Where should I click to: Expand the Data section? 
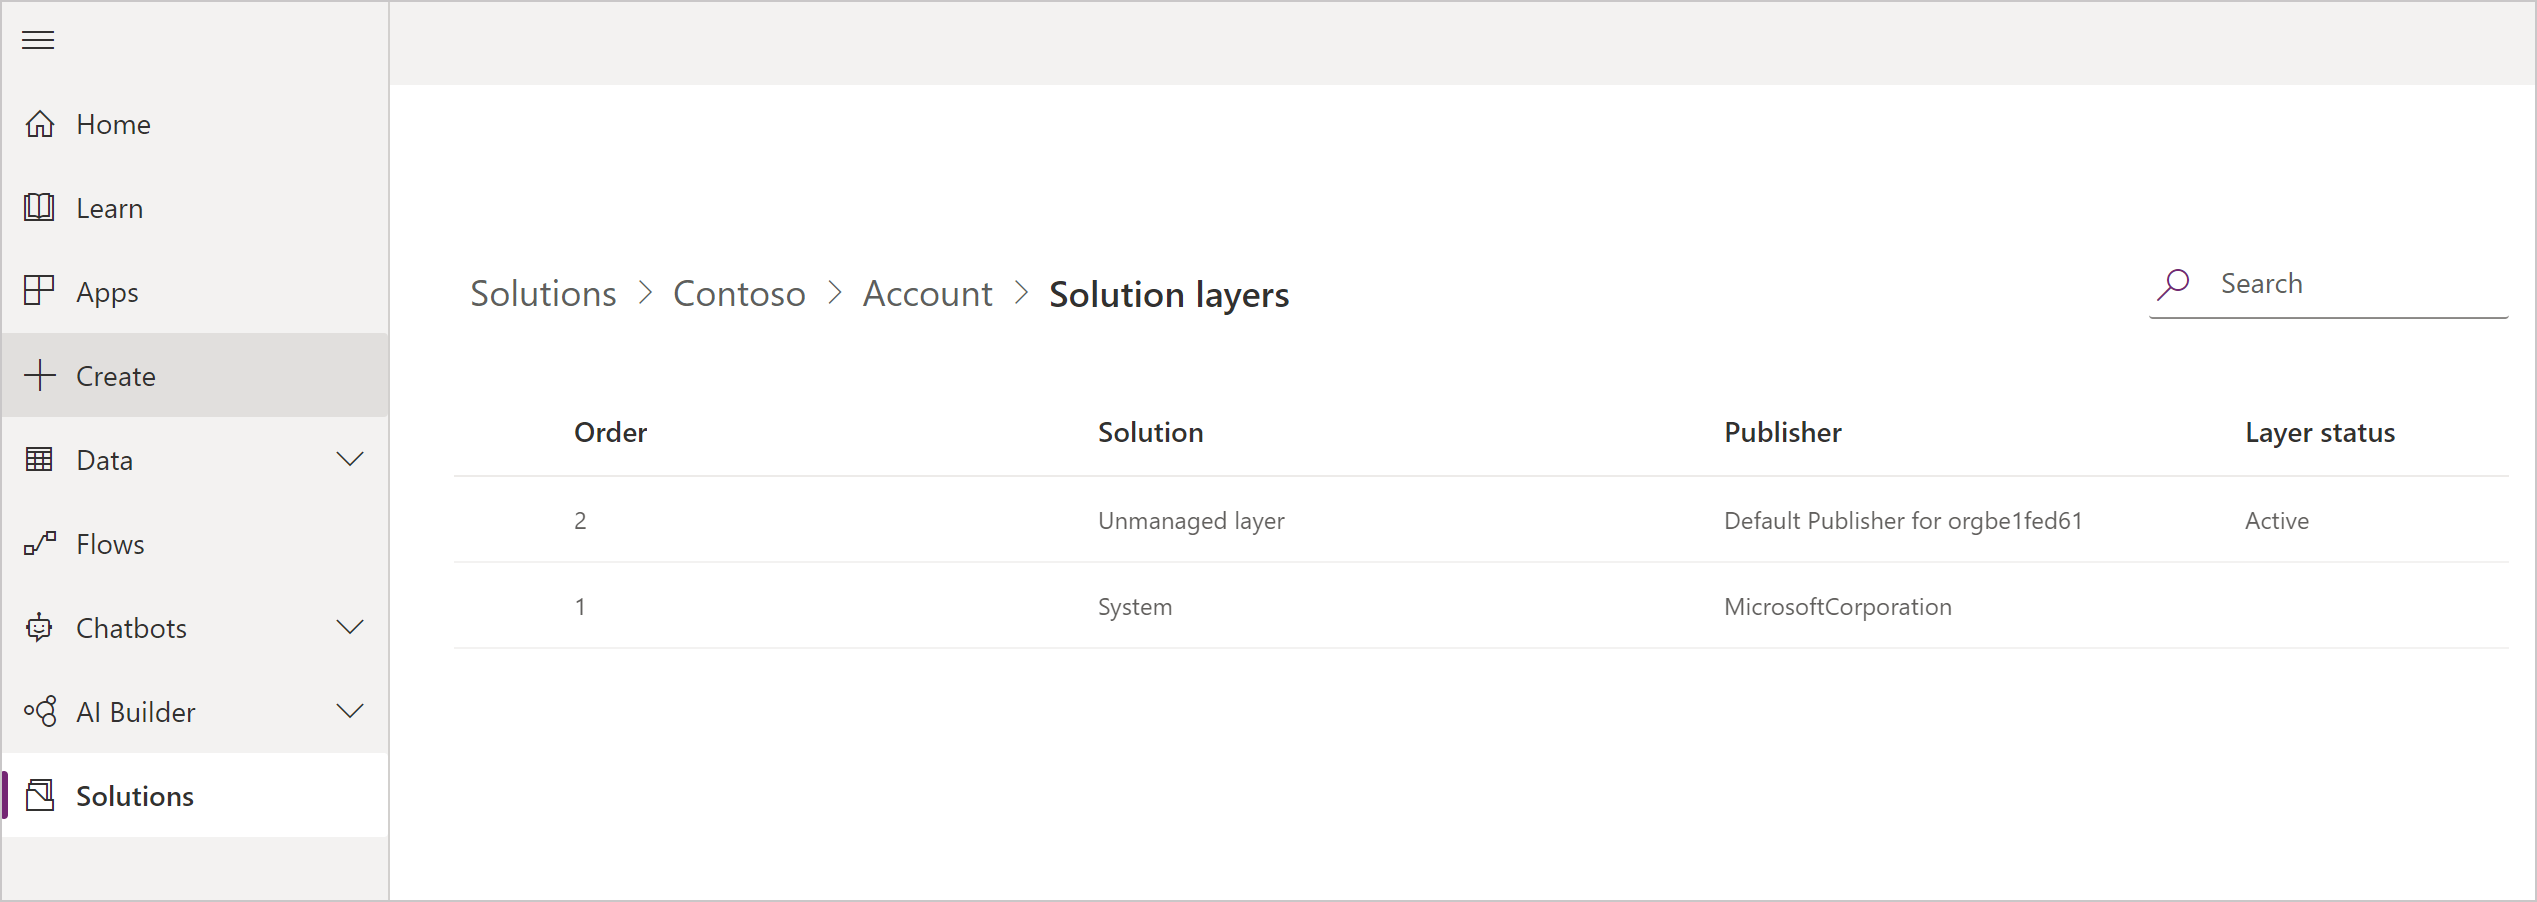pyautogui.click(x=349, y=459)
